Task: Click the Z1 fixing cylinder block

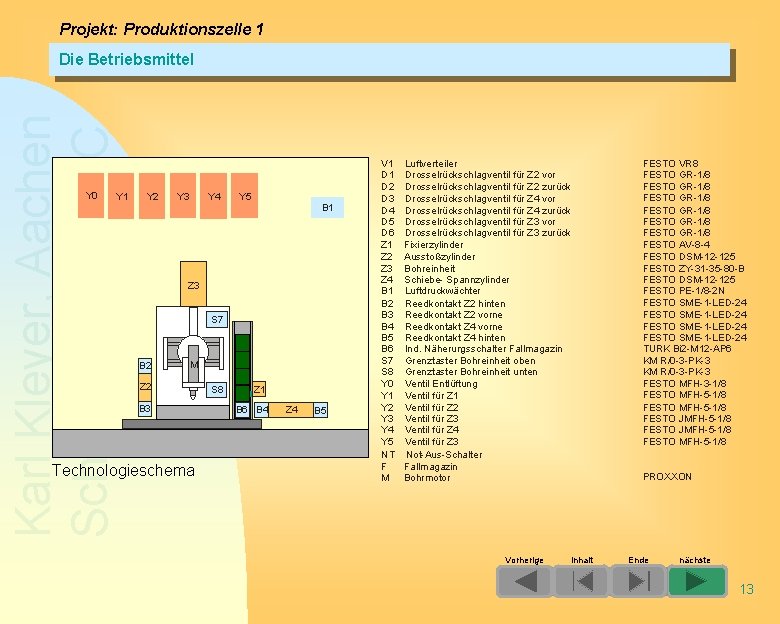Action: (x=259, y=389)
